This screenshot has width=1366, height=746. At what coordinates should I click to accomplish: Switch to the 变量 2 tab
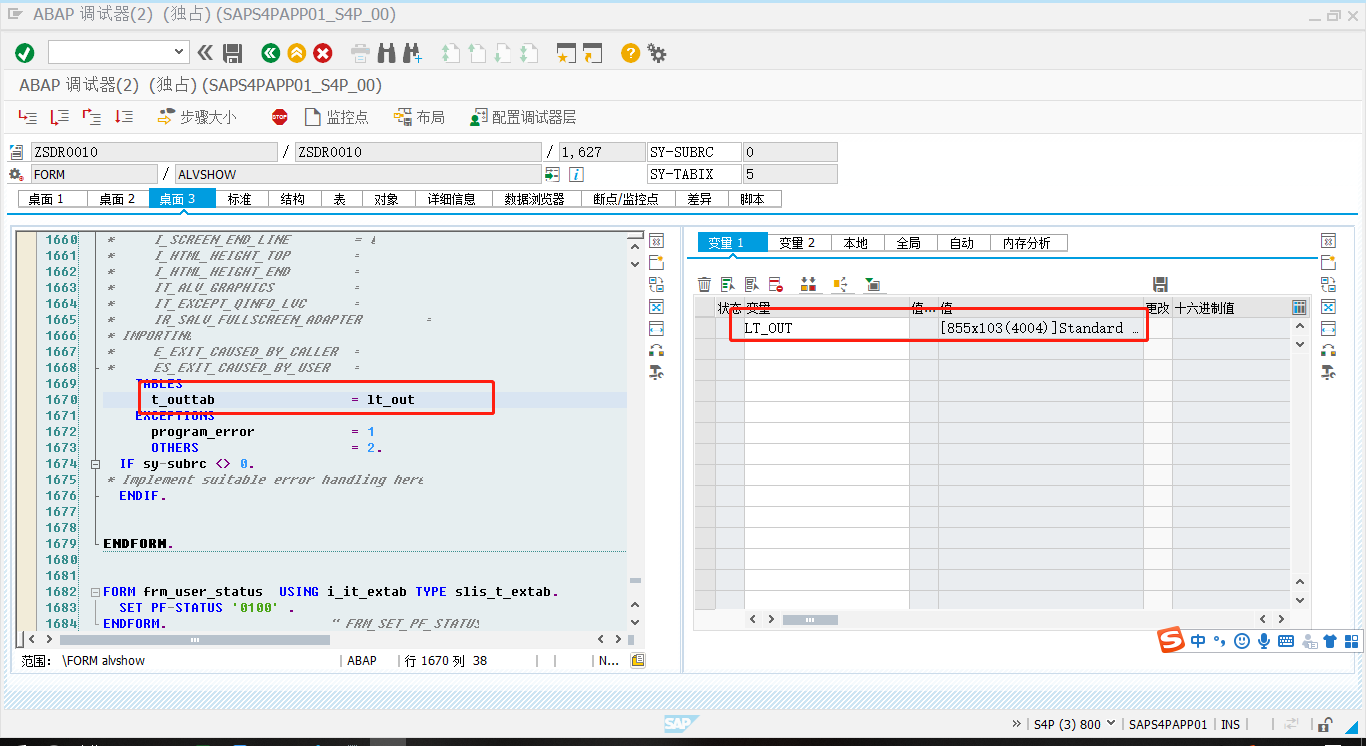pyautogui.click(x=797, y=241)
